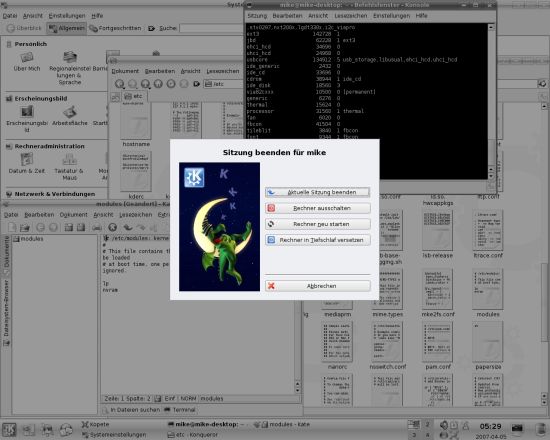Open Sitzung menu in Konsole
The width and height of the screenshot is (550, 440).
click(257, 16)
